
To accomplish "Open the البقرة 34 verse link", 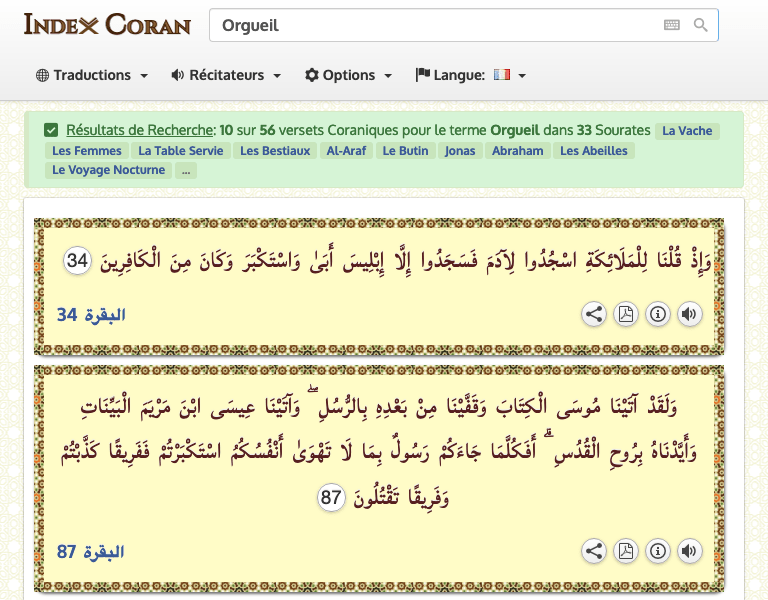I will tap(92, 314).
